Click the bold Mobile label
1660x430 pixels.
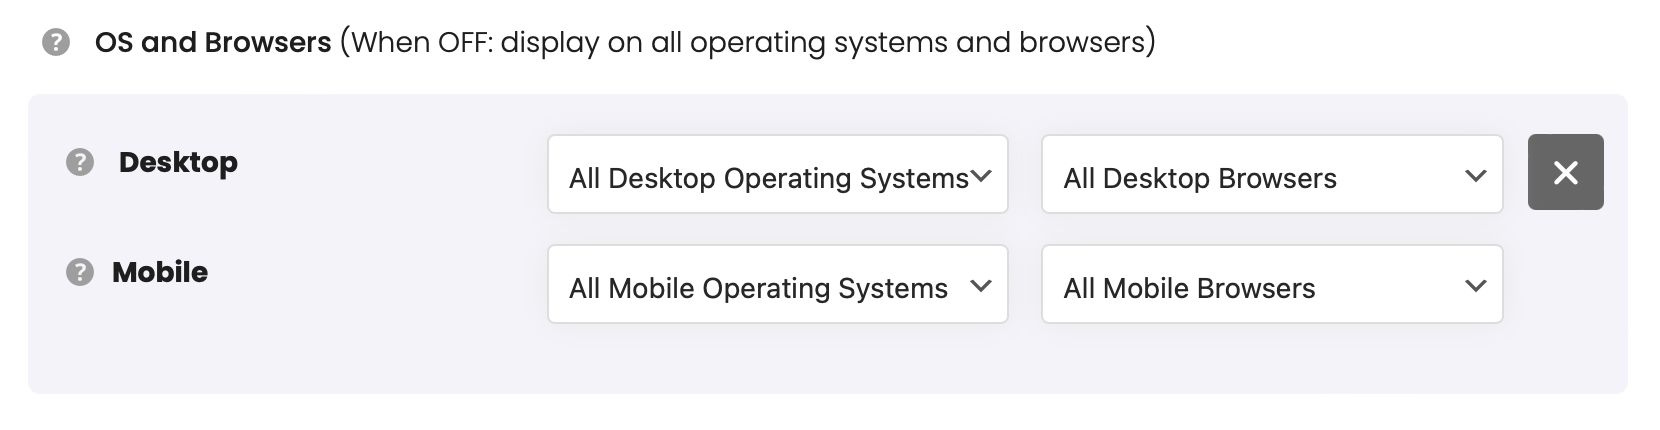pos(160,272)
